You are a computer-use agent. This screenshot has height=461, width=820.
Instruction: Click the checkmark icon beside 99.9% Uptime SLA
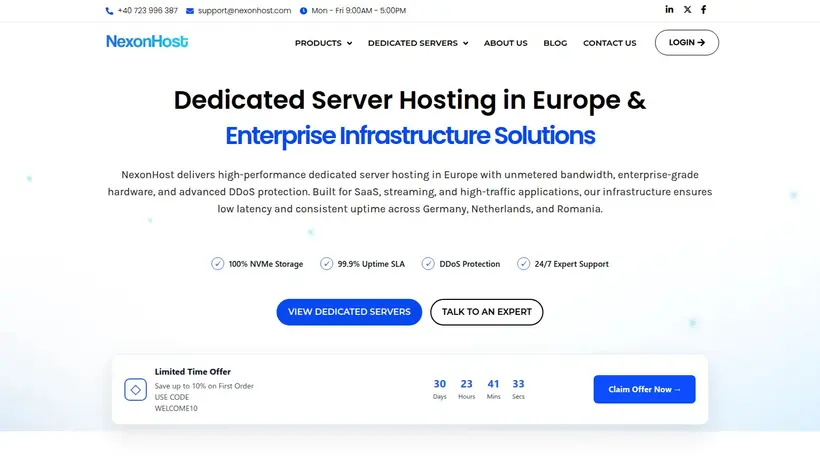click(326, 263)
